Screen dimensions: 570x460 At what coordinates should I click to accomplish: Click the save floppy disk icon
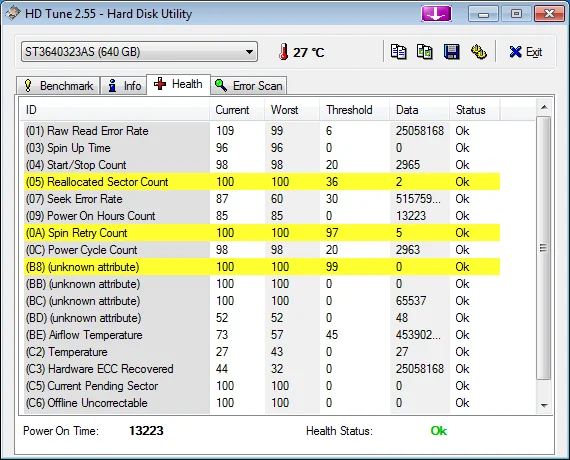tap(451, 52)
